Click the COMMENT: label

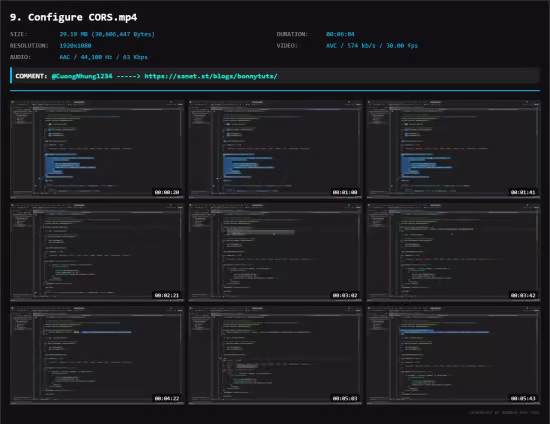pyautogui.click(x=31, y=76)
